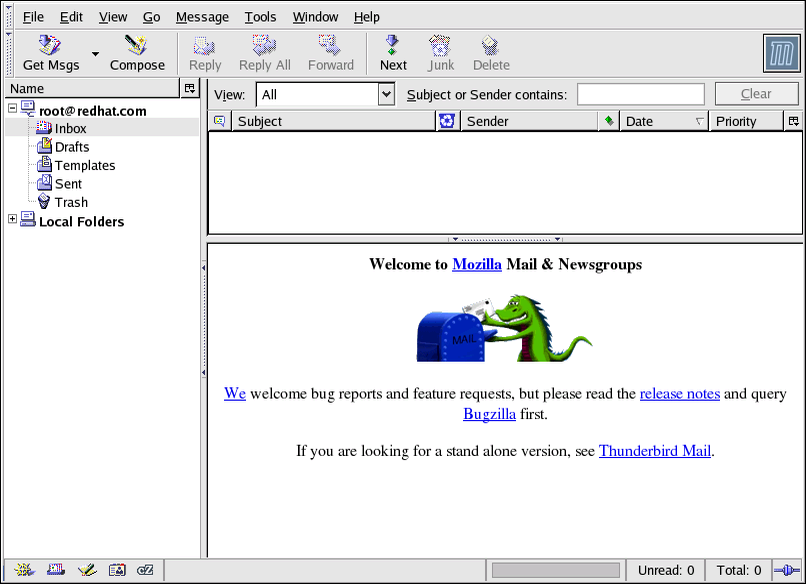Click the Mozilla throbber logo
806x584 pixels.
[780, 53]
